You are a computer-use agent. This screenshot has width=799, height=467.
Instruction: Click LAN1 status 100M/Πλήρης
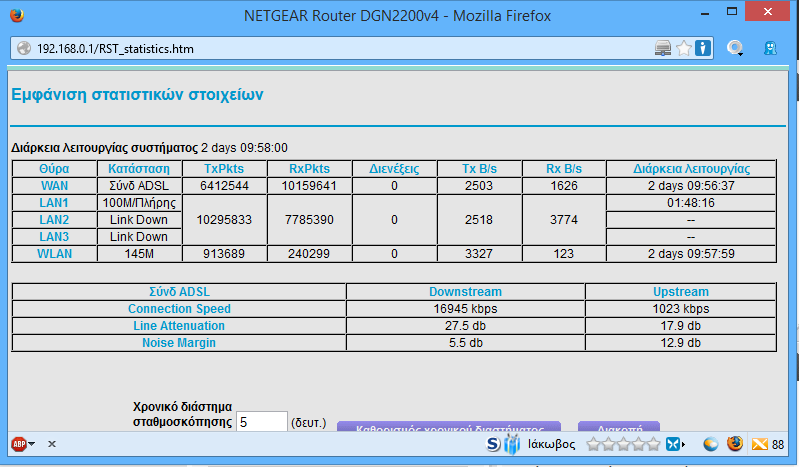(x=139, y=203)
